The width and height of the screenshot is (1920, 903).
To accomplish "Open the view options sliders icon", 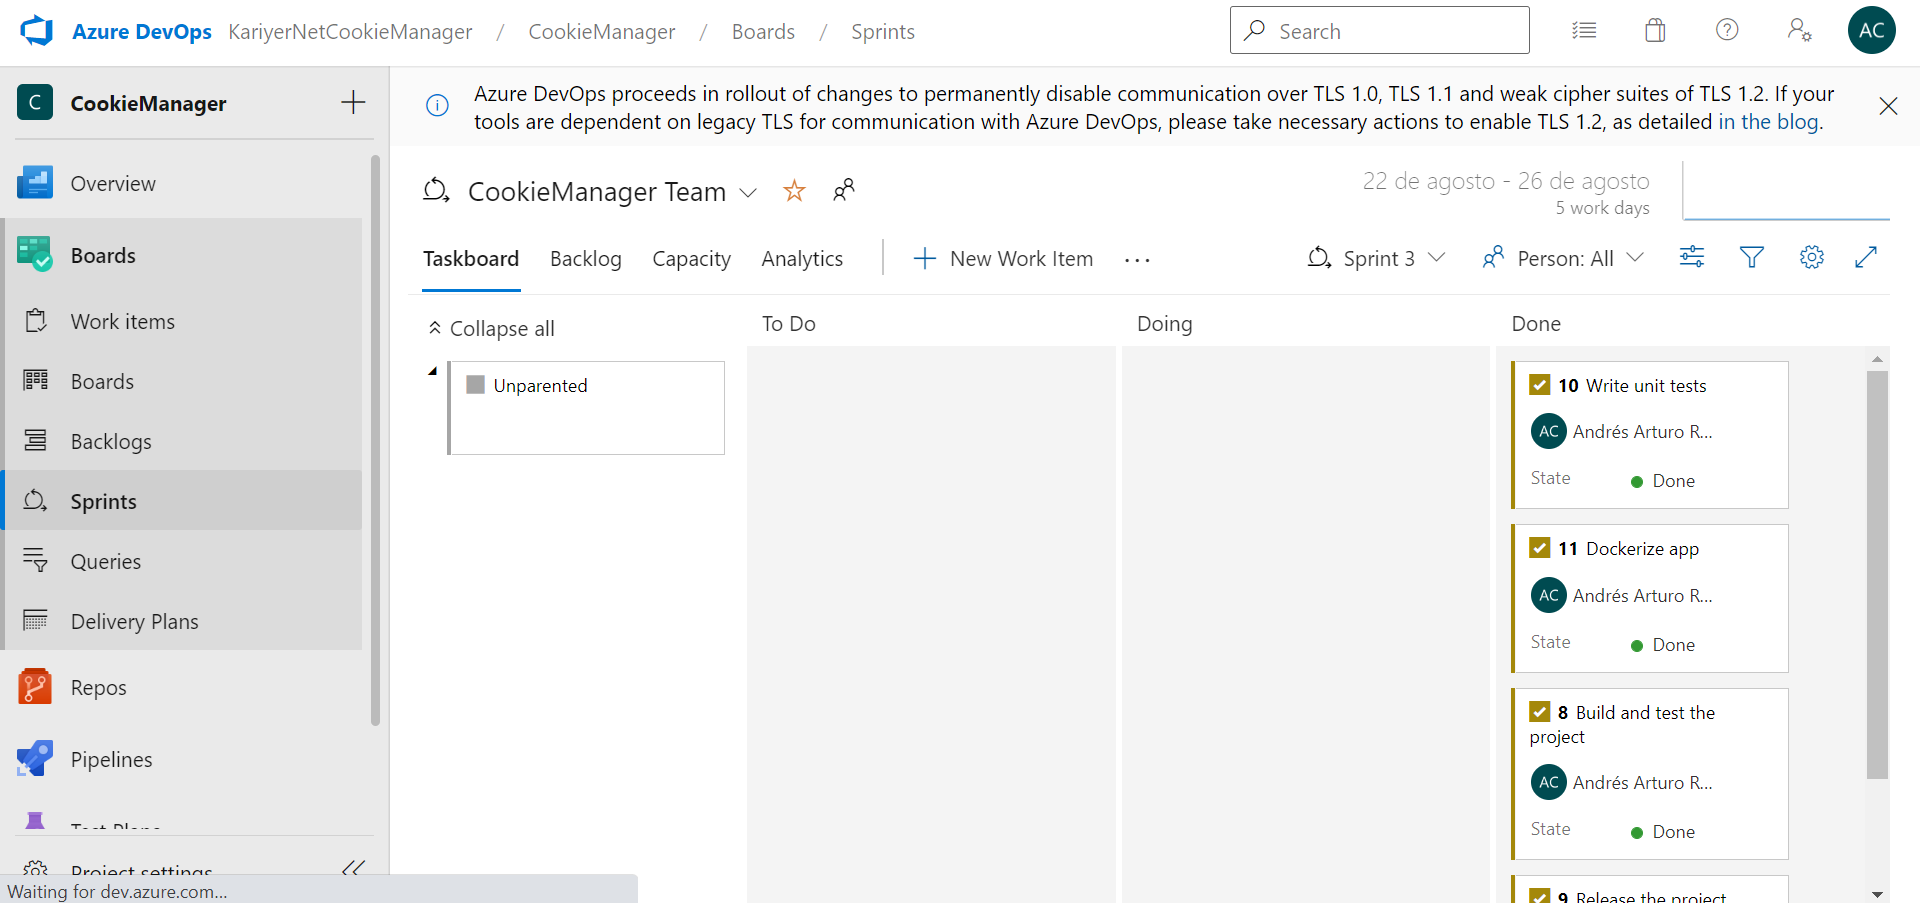I will [1692, 257].
